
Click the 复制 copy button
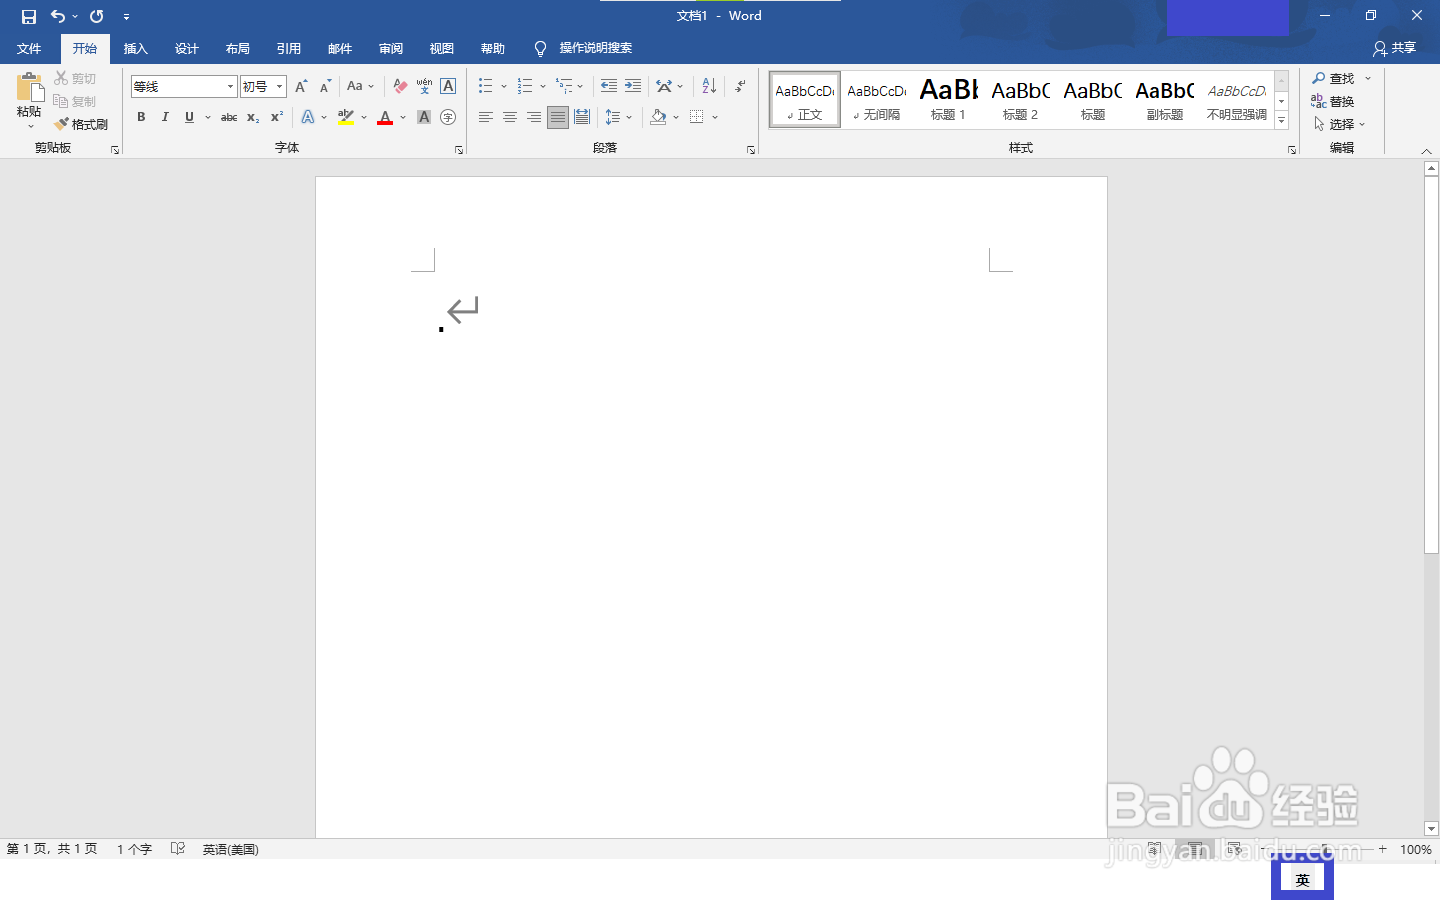75,101
